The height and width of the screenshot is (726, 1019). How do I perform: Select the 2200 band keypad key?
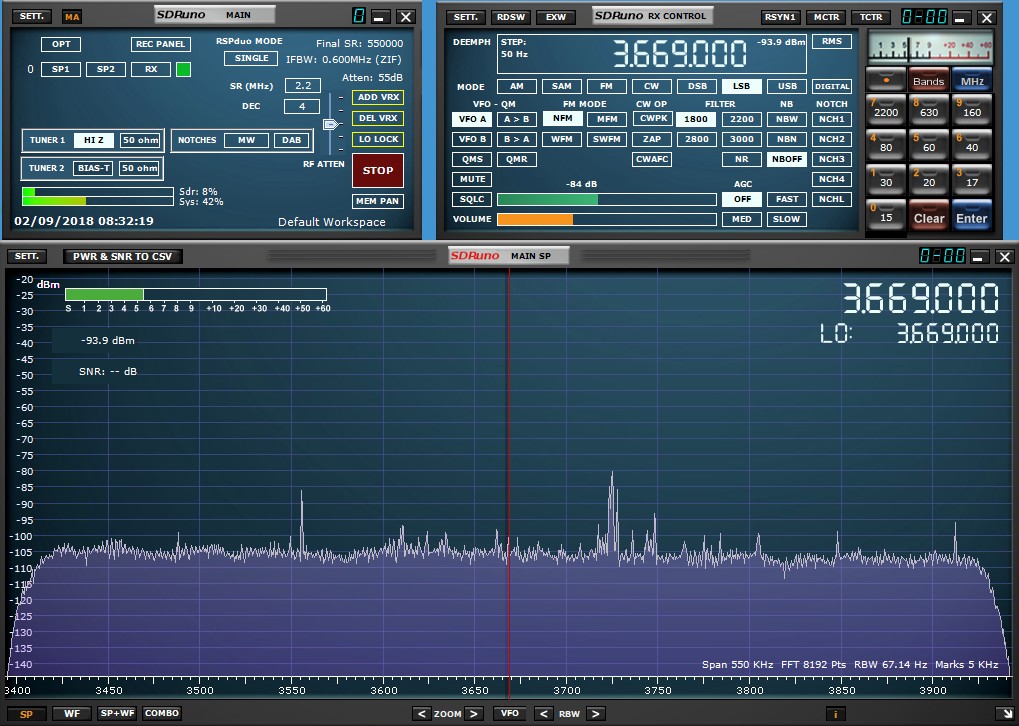tap(886, 110)
